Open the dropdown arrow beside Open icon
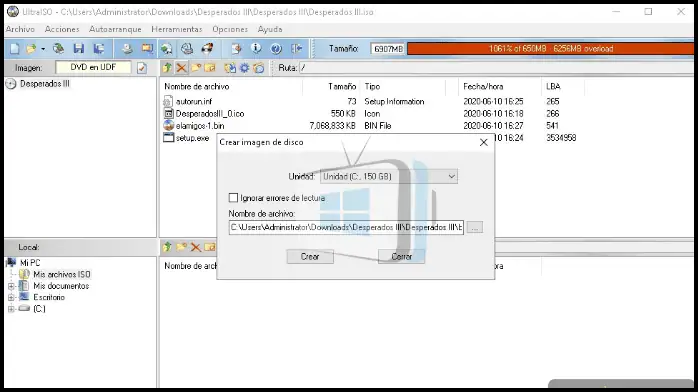This screenshot has width=698, height=392. (43, 49)
